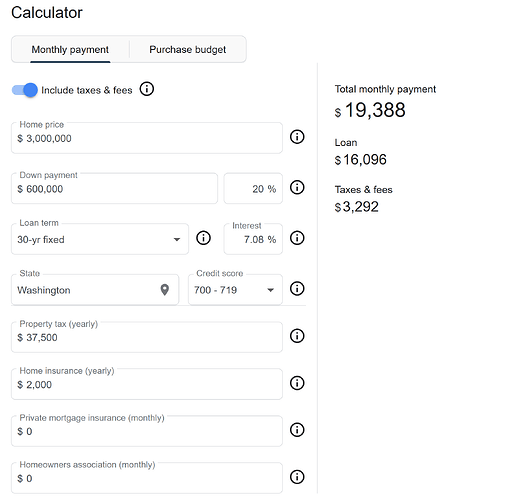The image size is (513, 500).
Task: Show info for Loan term
Action: (x=203, y=238)
